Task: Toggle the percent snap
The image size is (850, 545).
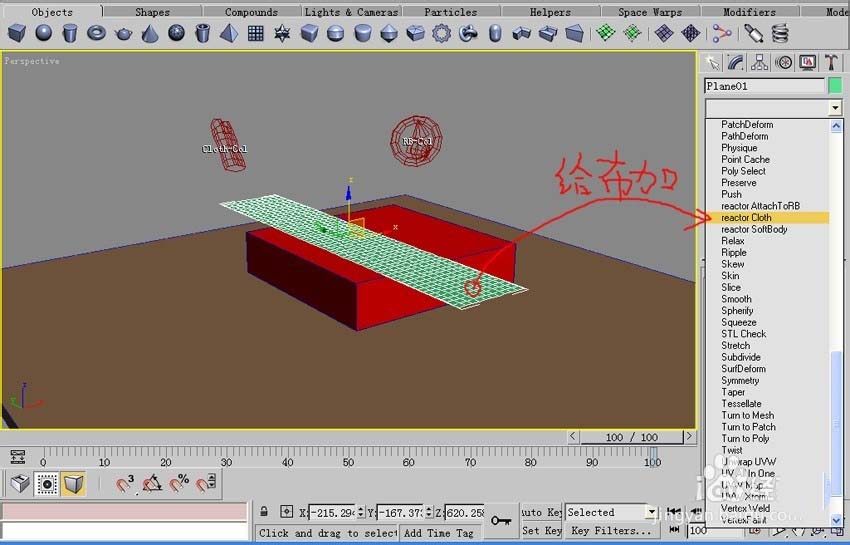Action: [x=179, y=483]
